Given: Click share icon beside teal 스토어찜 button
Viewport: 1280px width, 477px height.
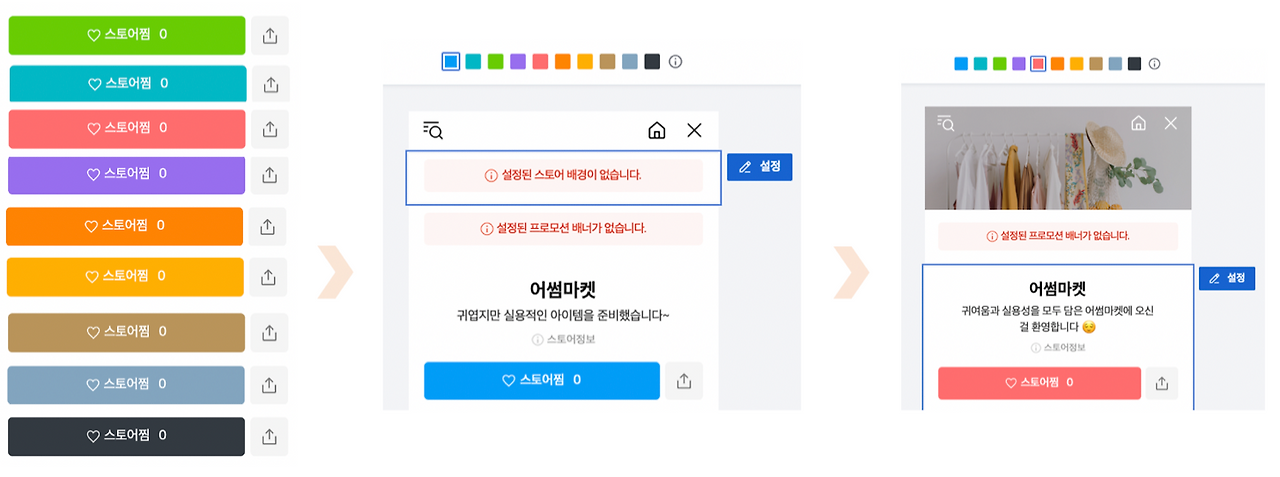Looking at the screenshot, I should tap(269, 84).
